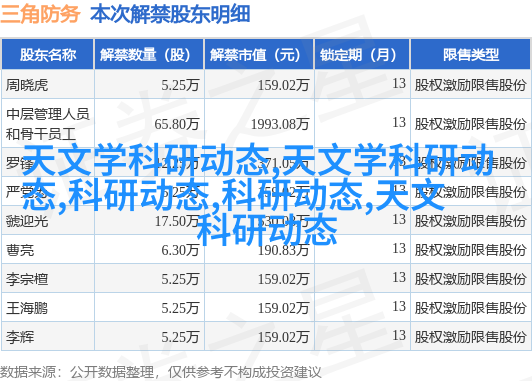
Task: Select the 65.80万 share count cell
Action: [176, 124]
